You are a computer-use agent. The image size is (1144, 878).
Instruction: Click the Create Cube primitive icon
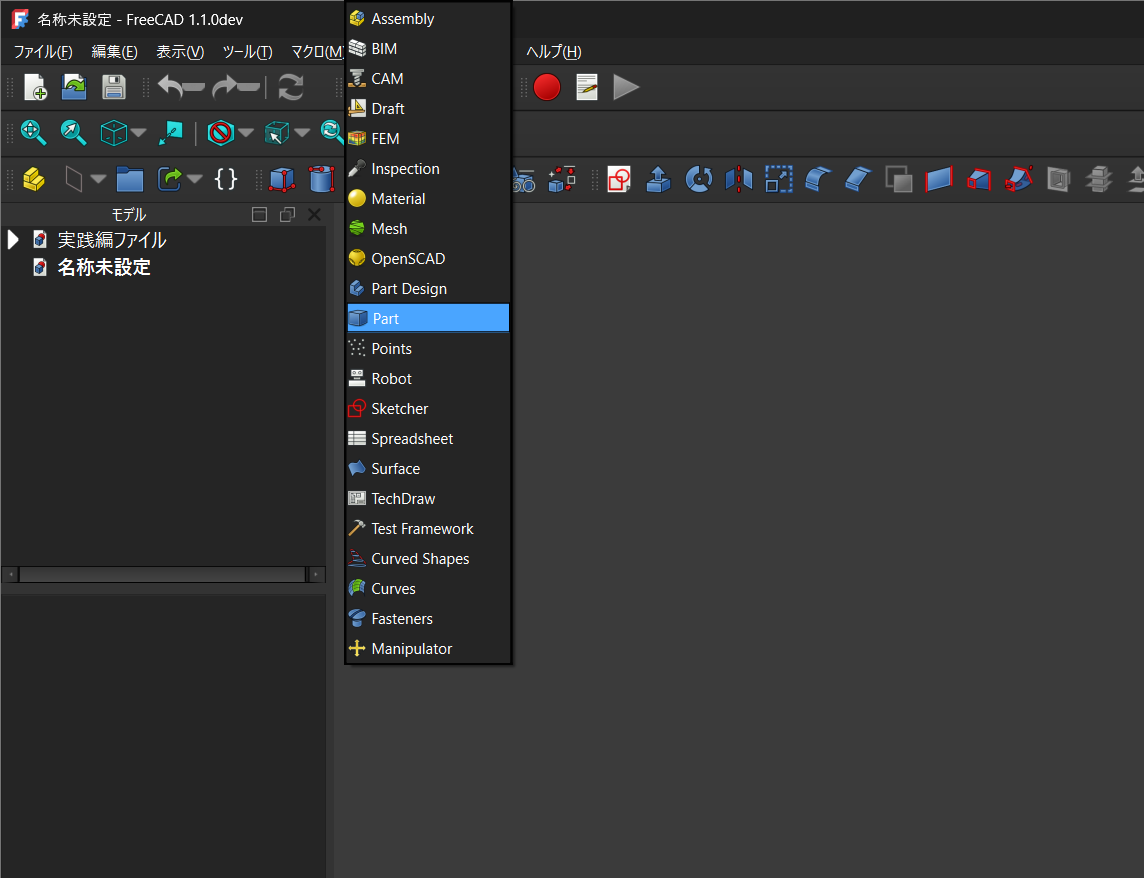pos(283,179)
